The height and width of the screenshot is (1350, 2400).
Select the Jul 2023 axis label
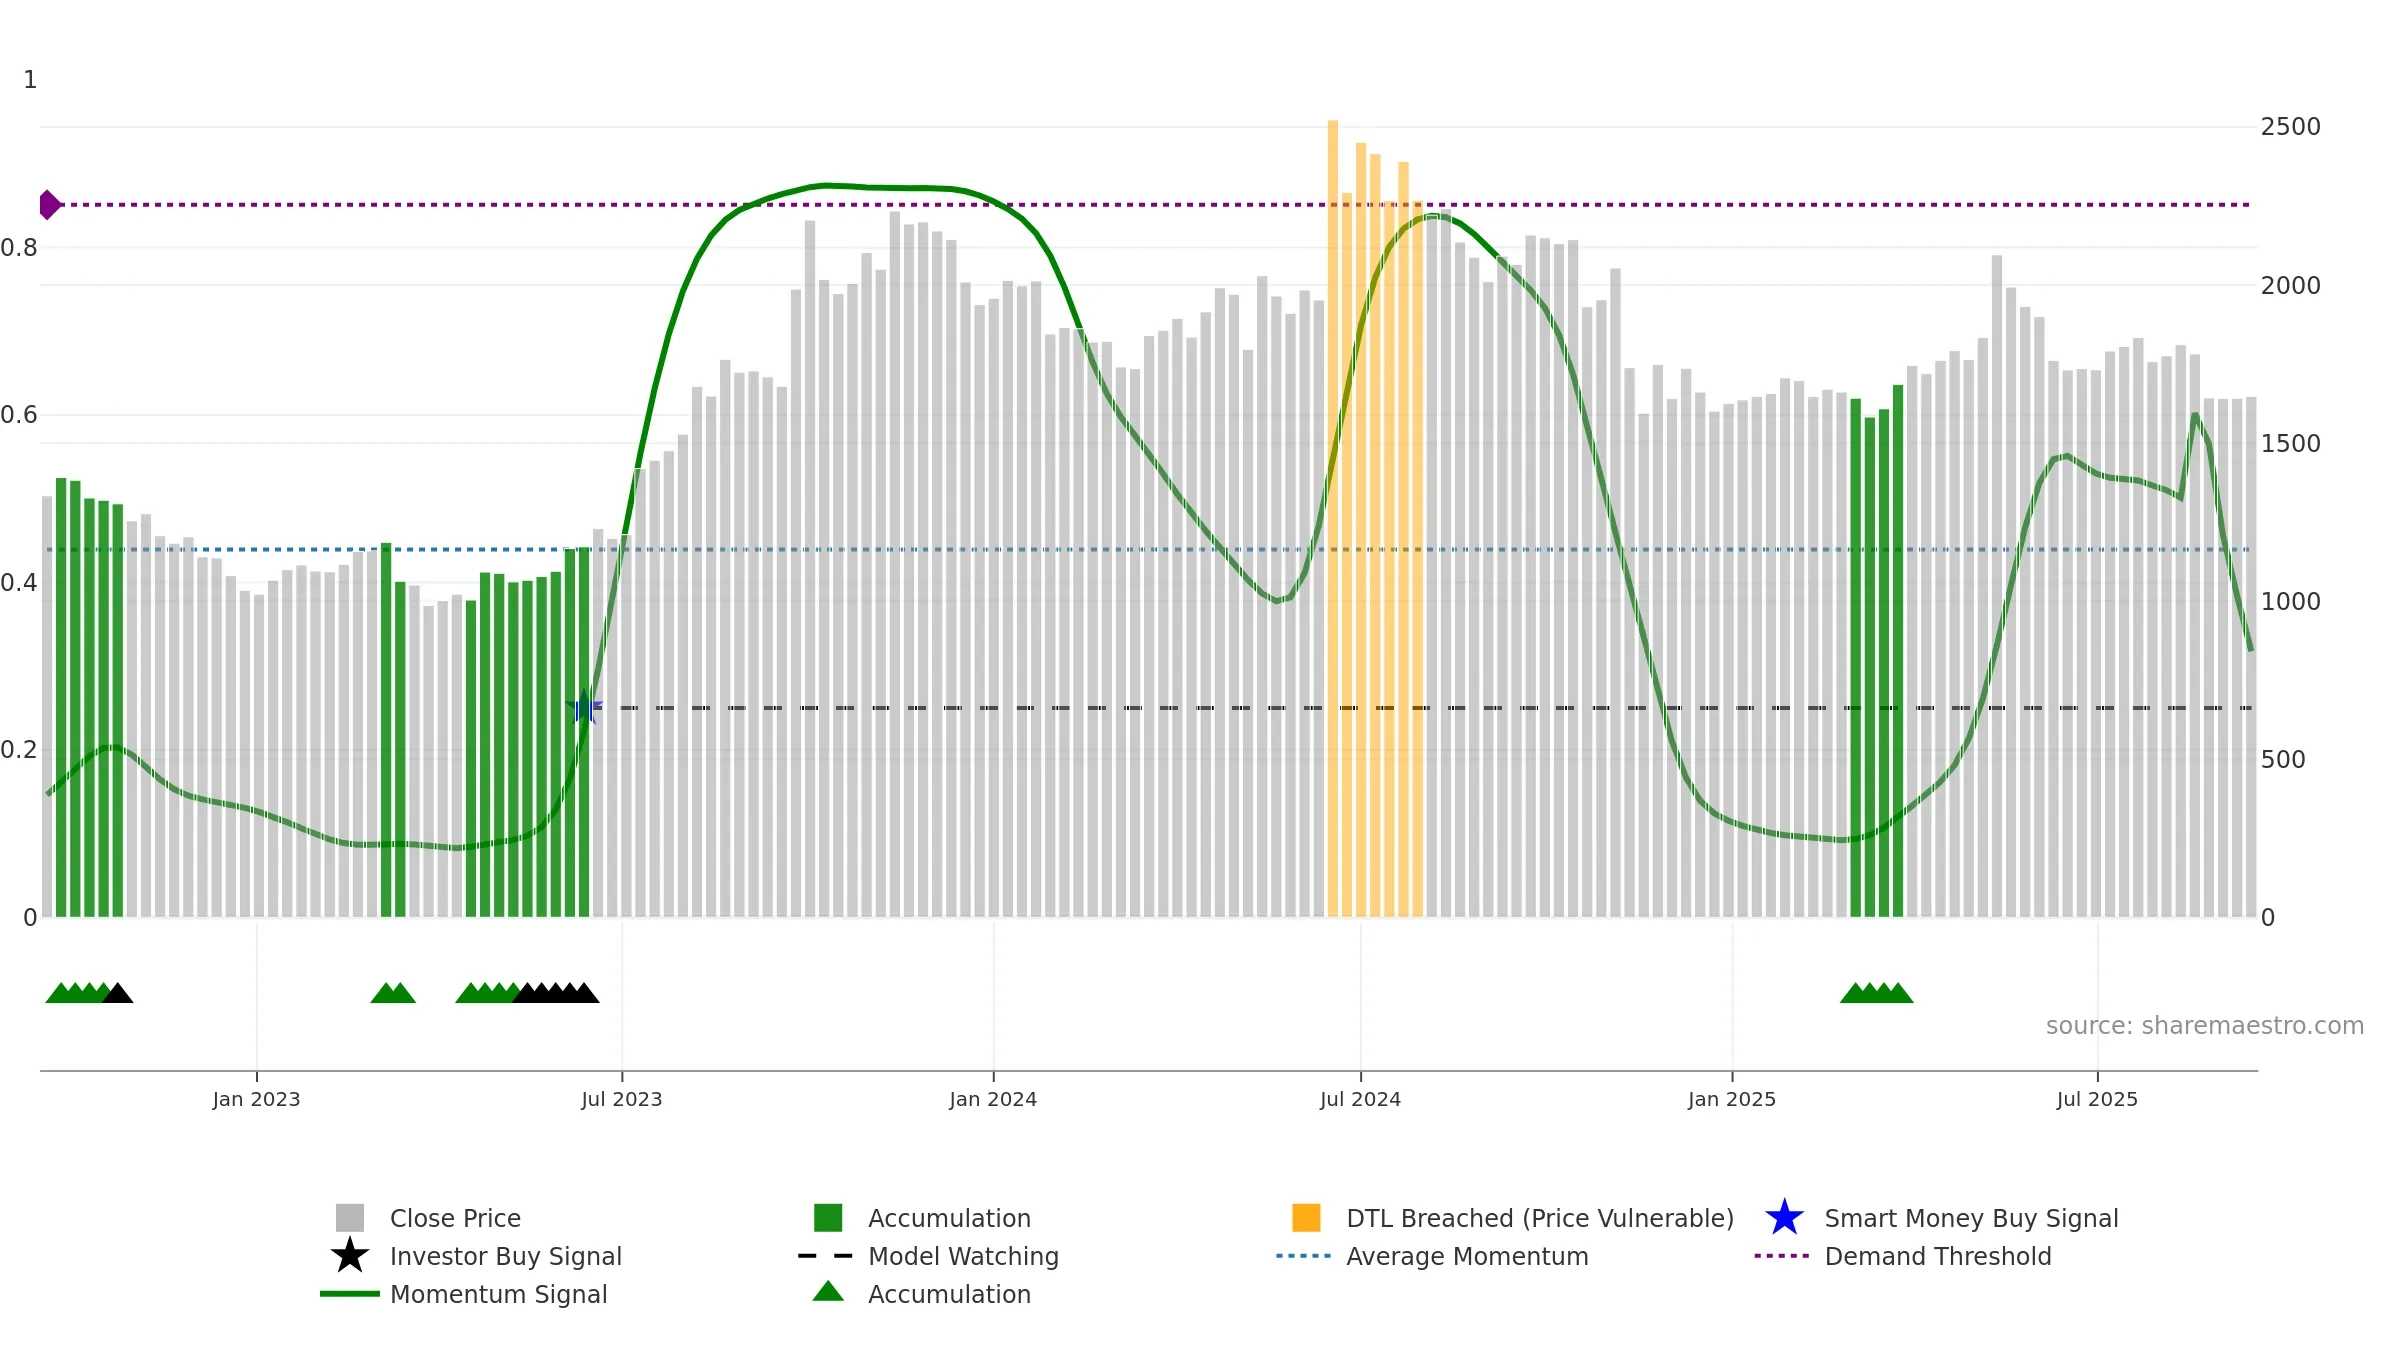(622, 1100)
